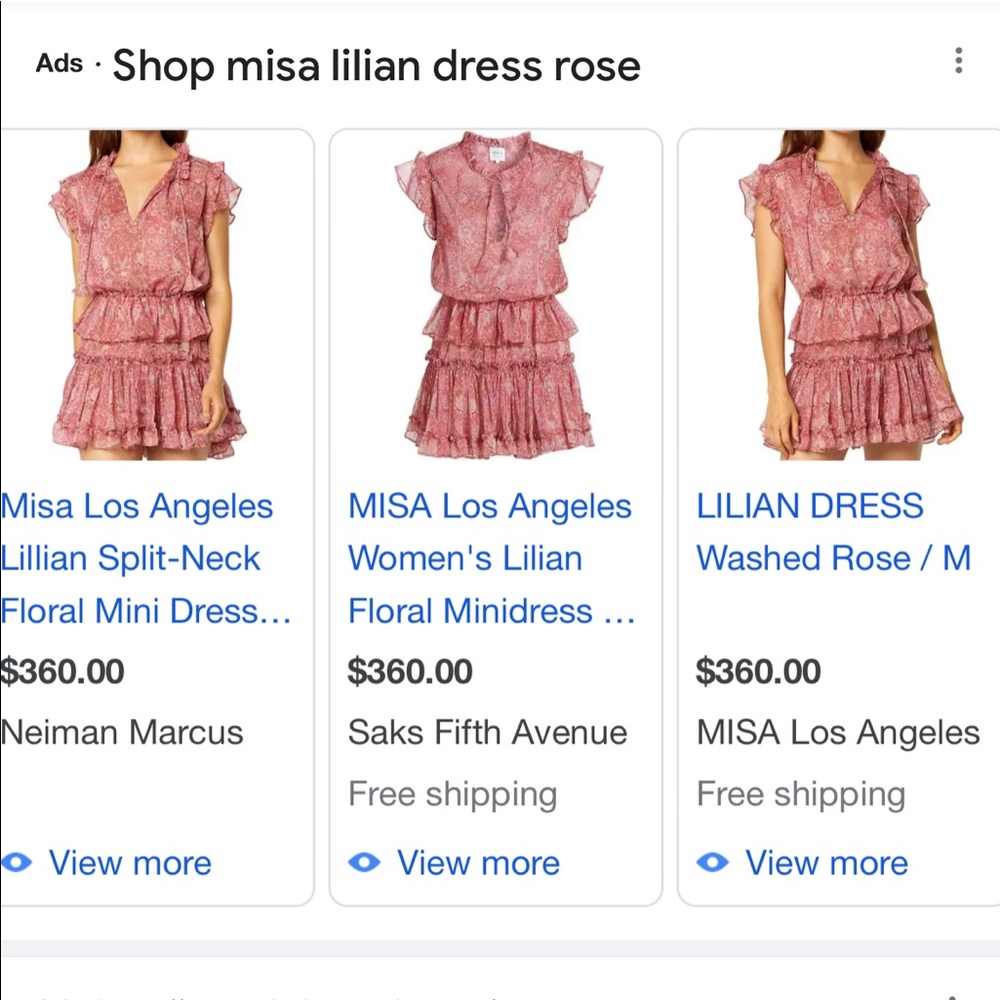Image resolution: width=1000 pixels, height=1000 pixels.
Task: Click the eye icon on the rightmost product card
Action: [715, 862]
